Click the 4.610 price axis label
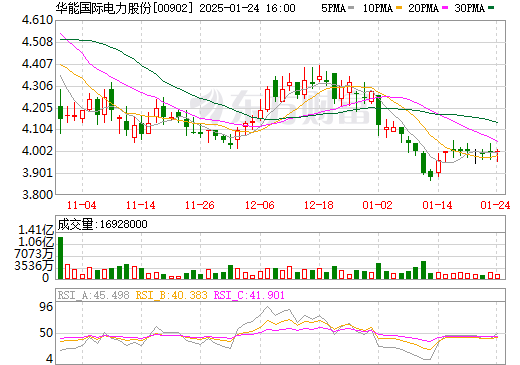 (x=37, y=20)
